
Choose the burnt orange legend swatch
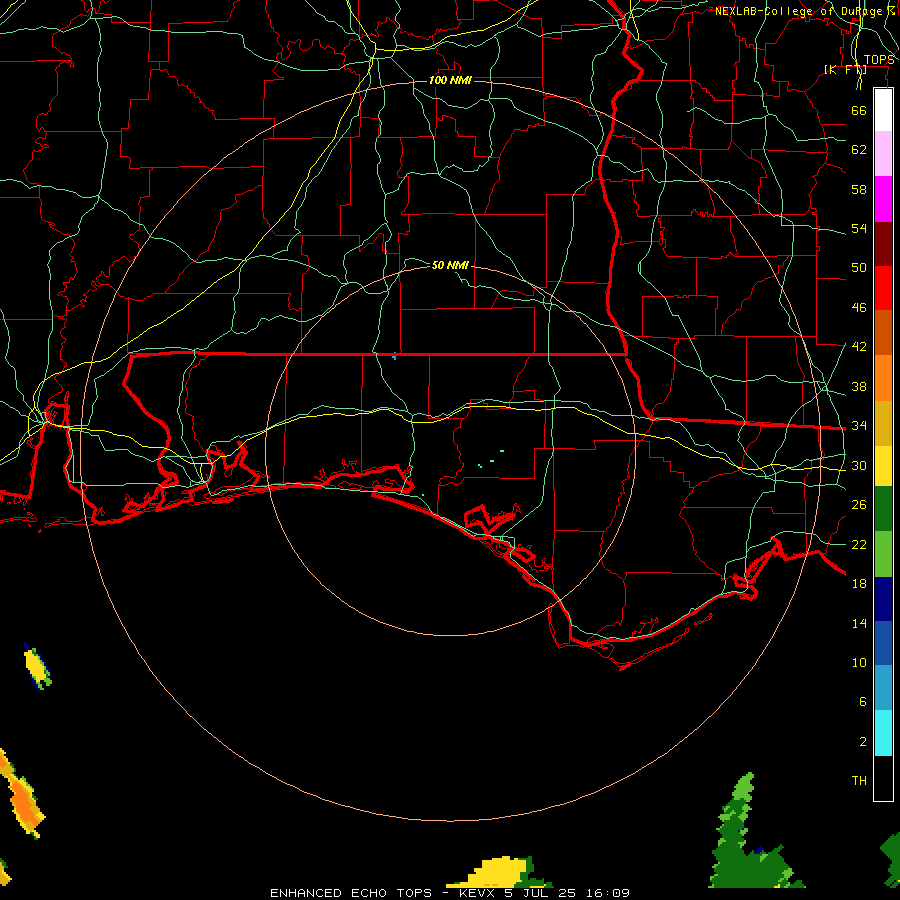click(x=883, y=332)
